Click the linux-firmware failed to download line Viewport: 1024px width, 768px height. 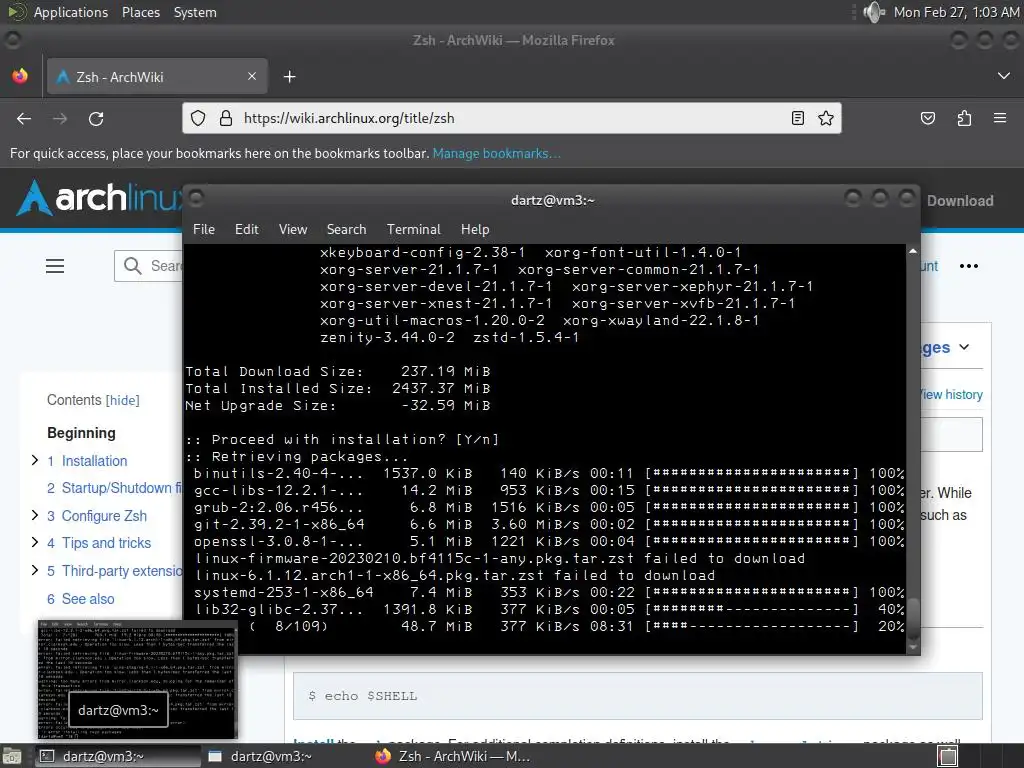tap(500, 558)
